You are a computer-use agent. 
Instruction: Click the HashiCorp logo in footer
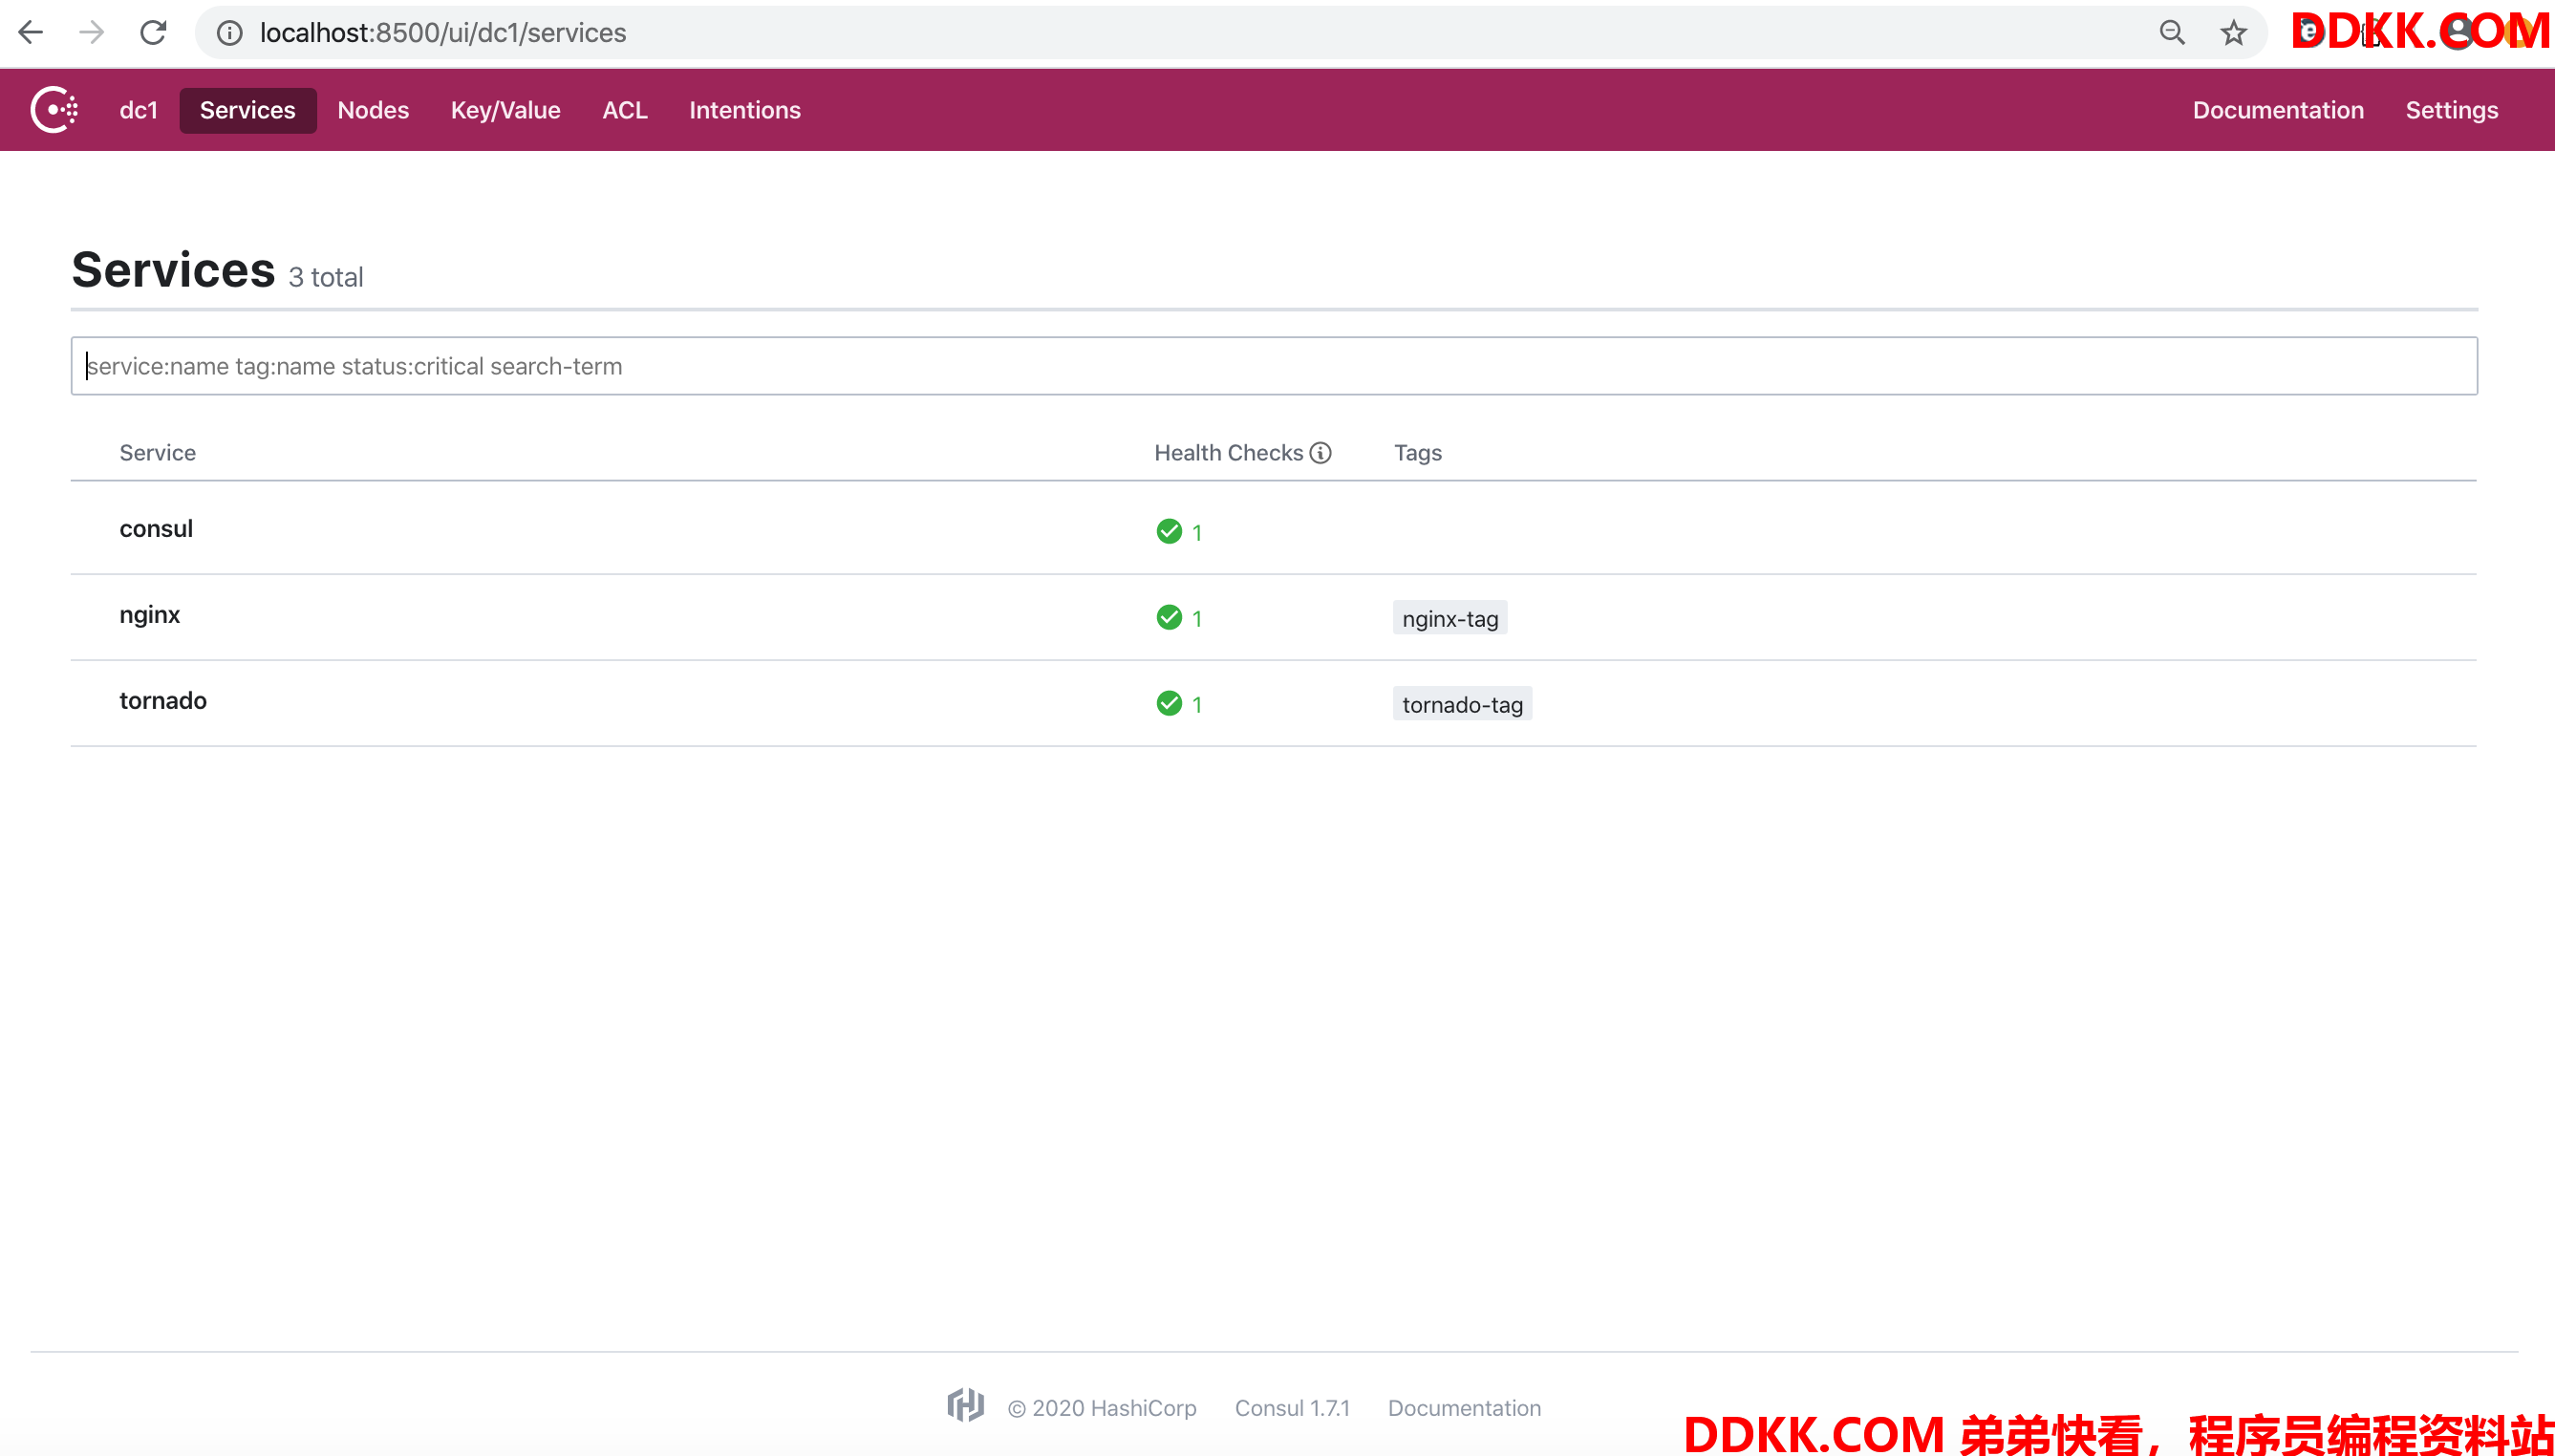[x=965, y=1406]
